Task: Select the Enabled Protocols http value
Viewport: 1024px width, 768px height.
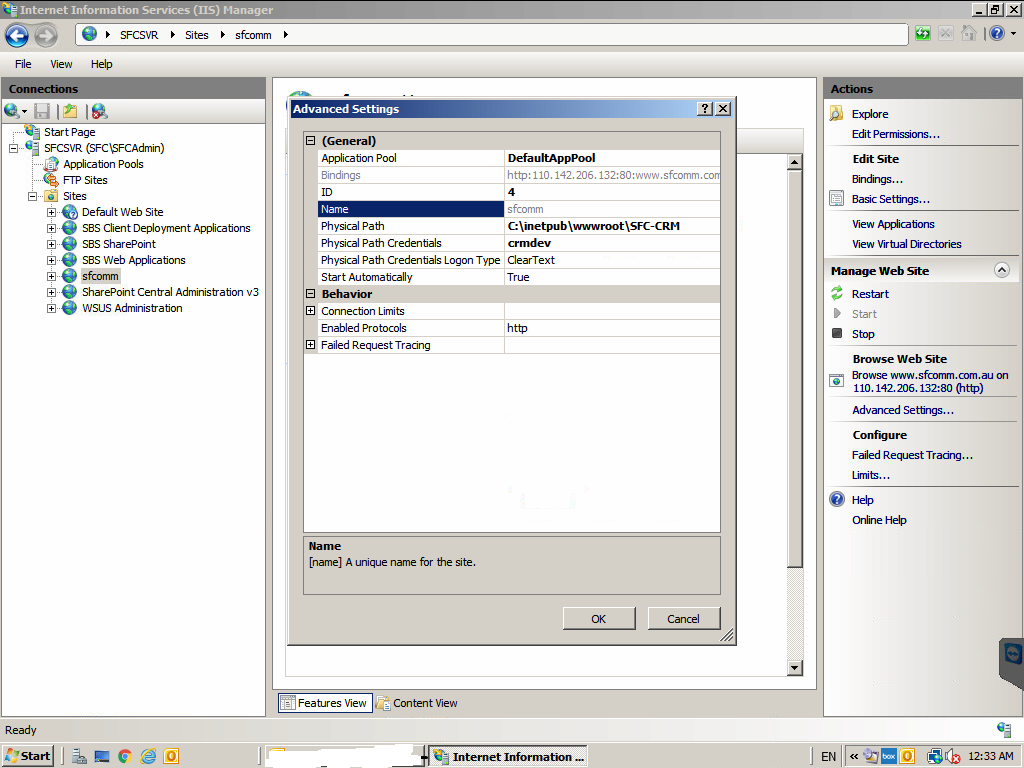Action: pyautogui.click(x=517, y=328)
